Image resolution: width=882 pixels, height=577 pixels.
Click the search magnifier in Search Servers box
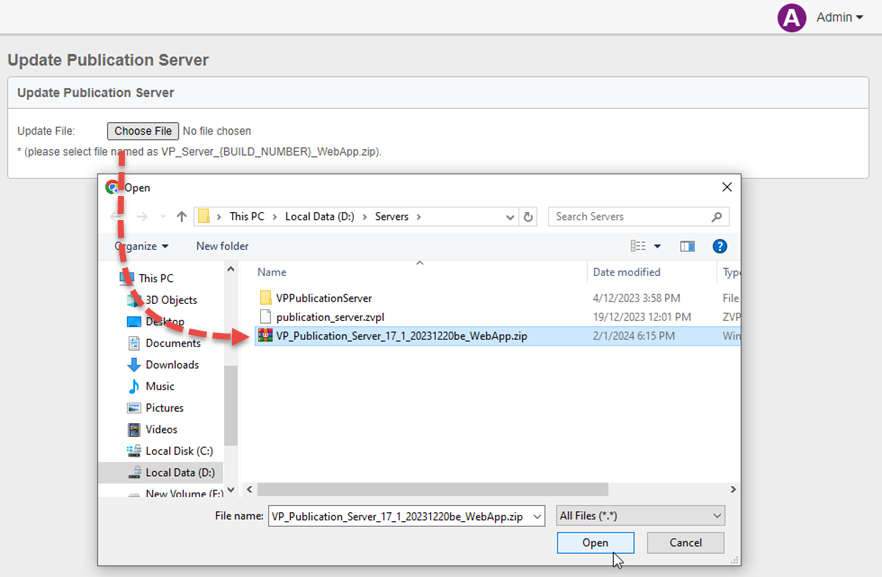pos(717,216)
